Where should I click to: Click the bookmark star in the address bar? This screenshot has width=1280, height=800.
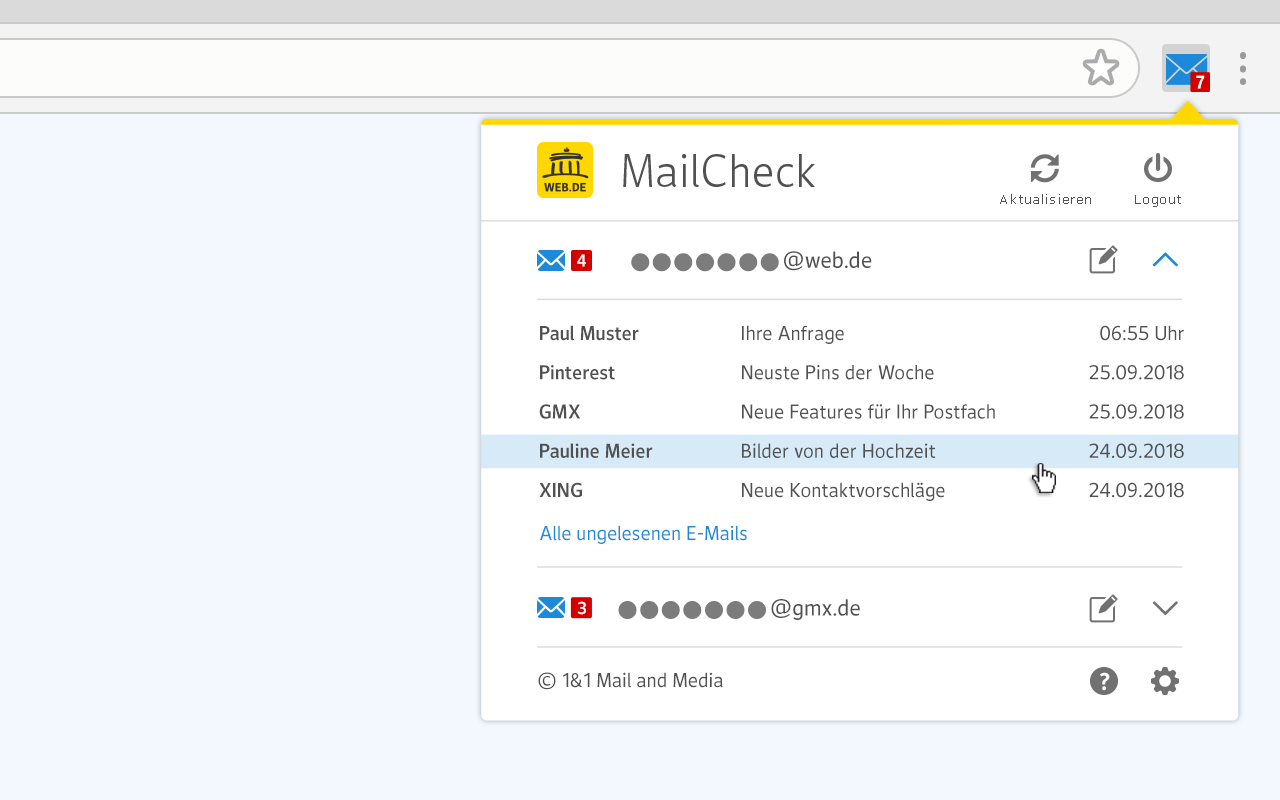pyautogui.click(x=1101, y=67)
